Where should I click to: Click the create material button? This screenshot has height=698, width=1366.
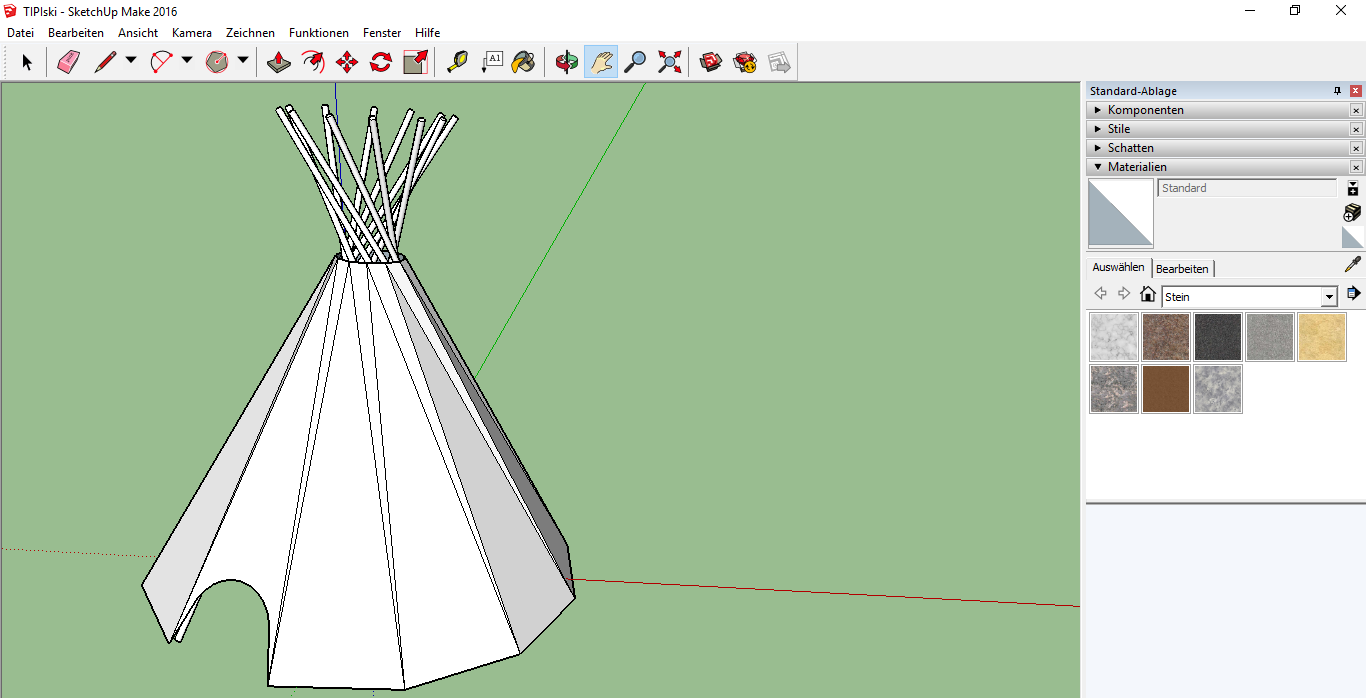[x=1352, y=212]
